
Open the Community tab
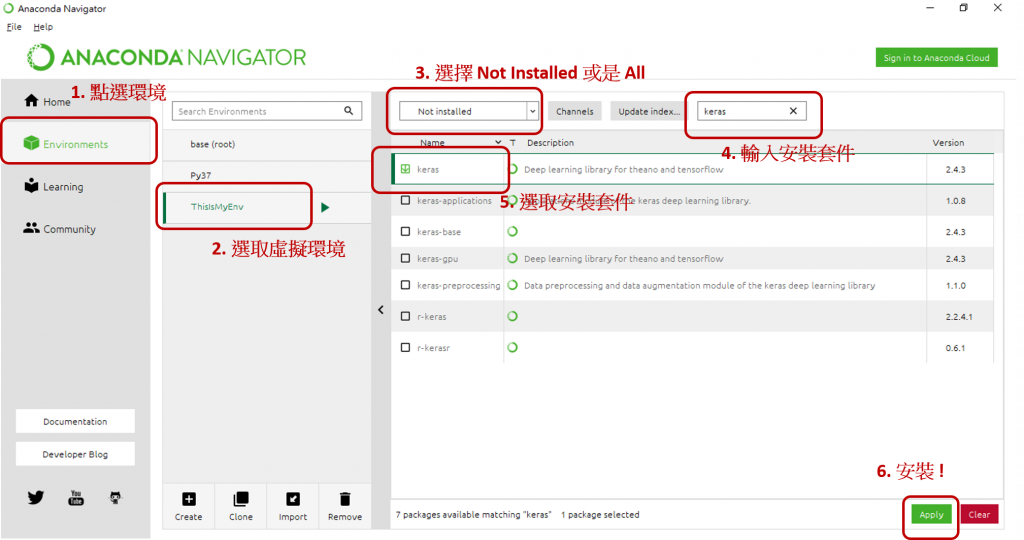coord(59,229)
